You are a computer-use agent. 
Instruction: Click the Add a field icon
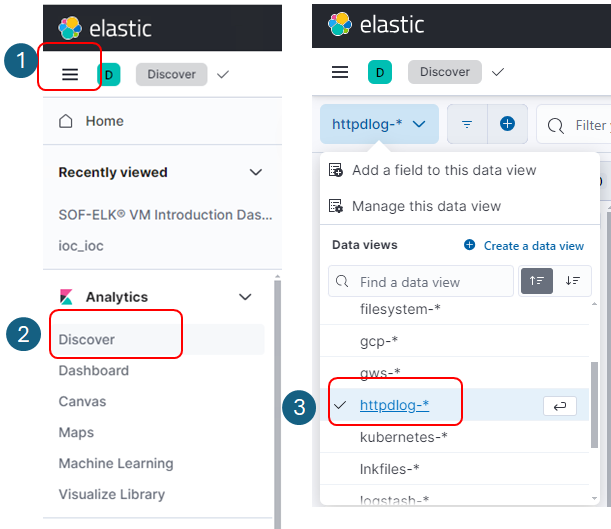click(x=336, y=170)
